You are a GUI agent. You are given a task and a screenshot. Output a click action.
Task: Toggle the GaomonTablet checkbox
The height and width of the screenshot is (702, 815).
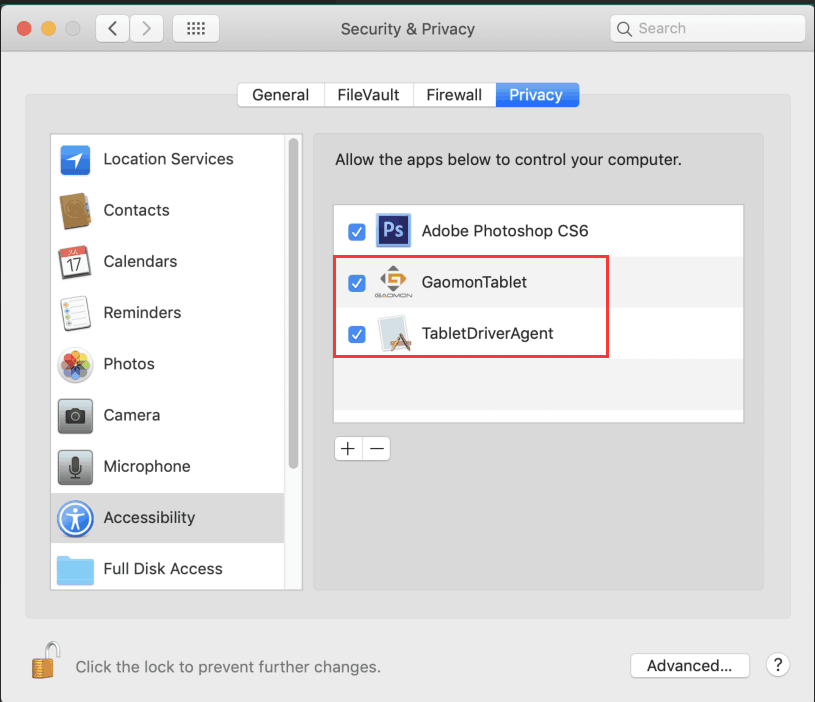(x=357, y=283)
